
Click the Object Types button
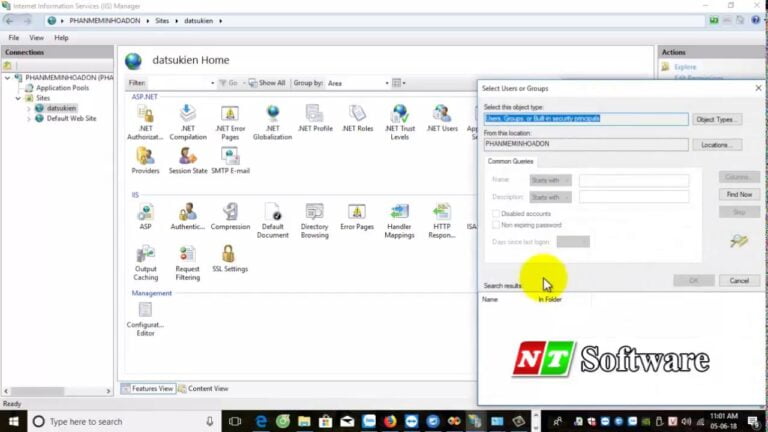click(x=717, y=119)
